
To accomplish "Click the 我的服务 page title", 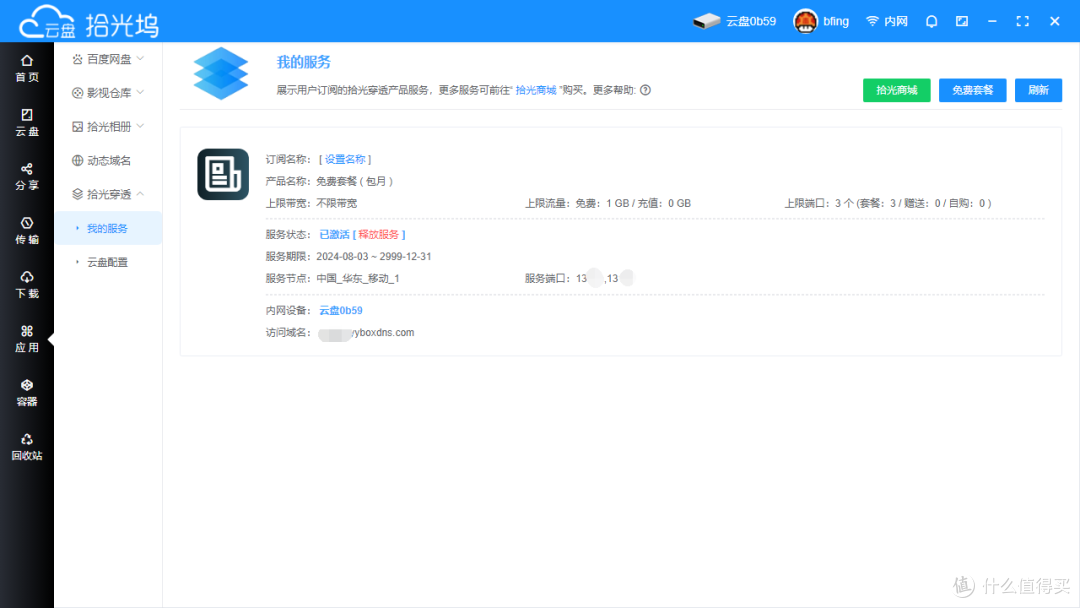I will point(304,62).
